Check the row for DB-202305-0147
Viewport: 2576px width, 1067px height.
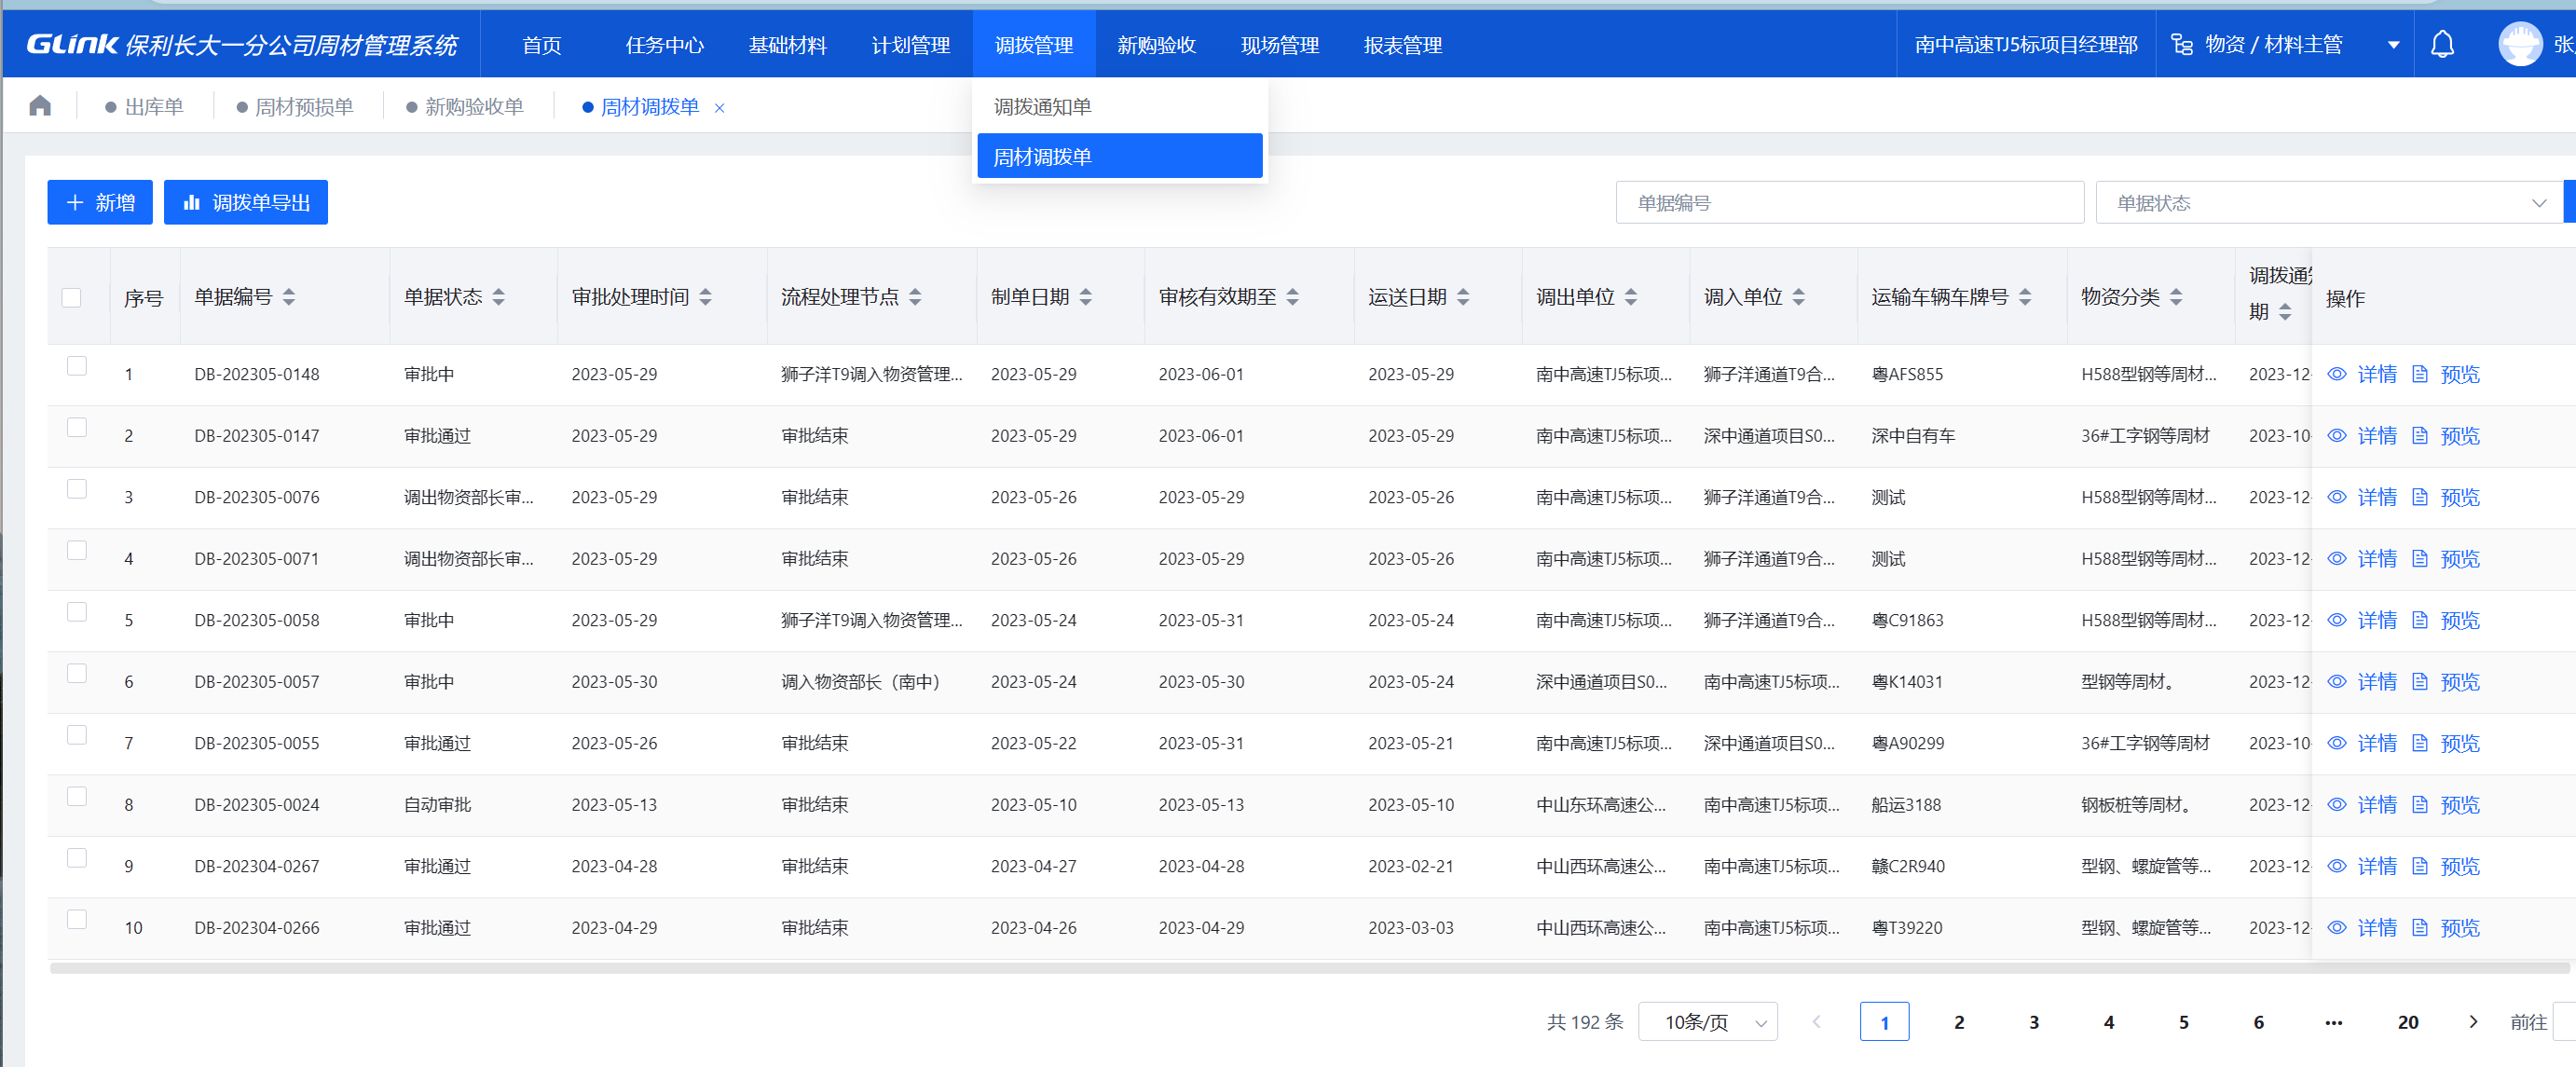77,427
